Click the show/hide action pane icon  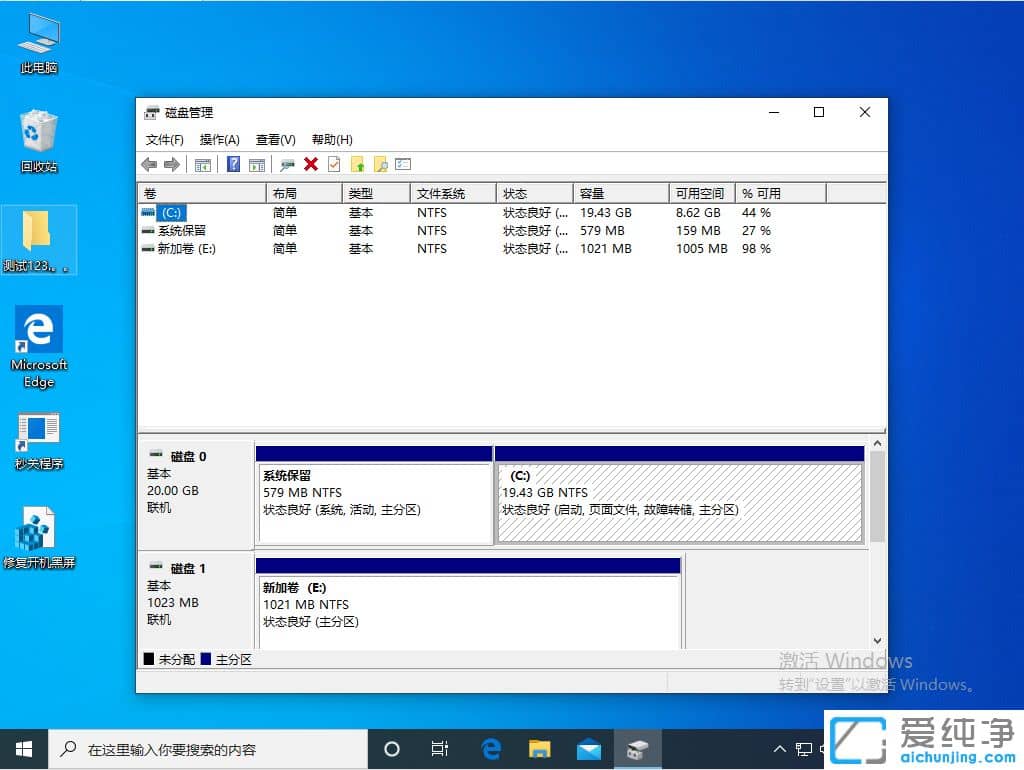click(257, 164)
